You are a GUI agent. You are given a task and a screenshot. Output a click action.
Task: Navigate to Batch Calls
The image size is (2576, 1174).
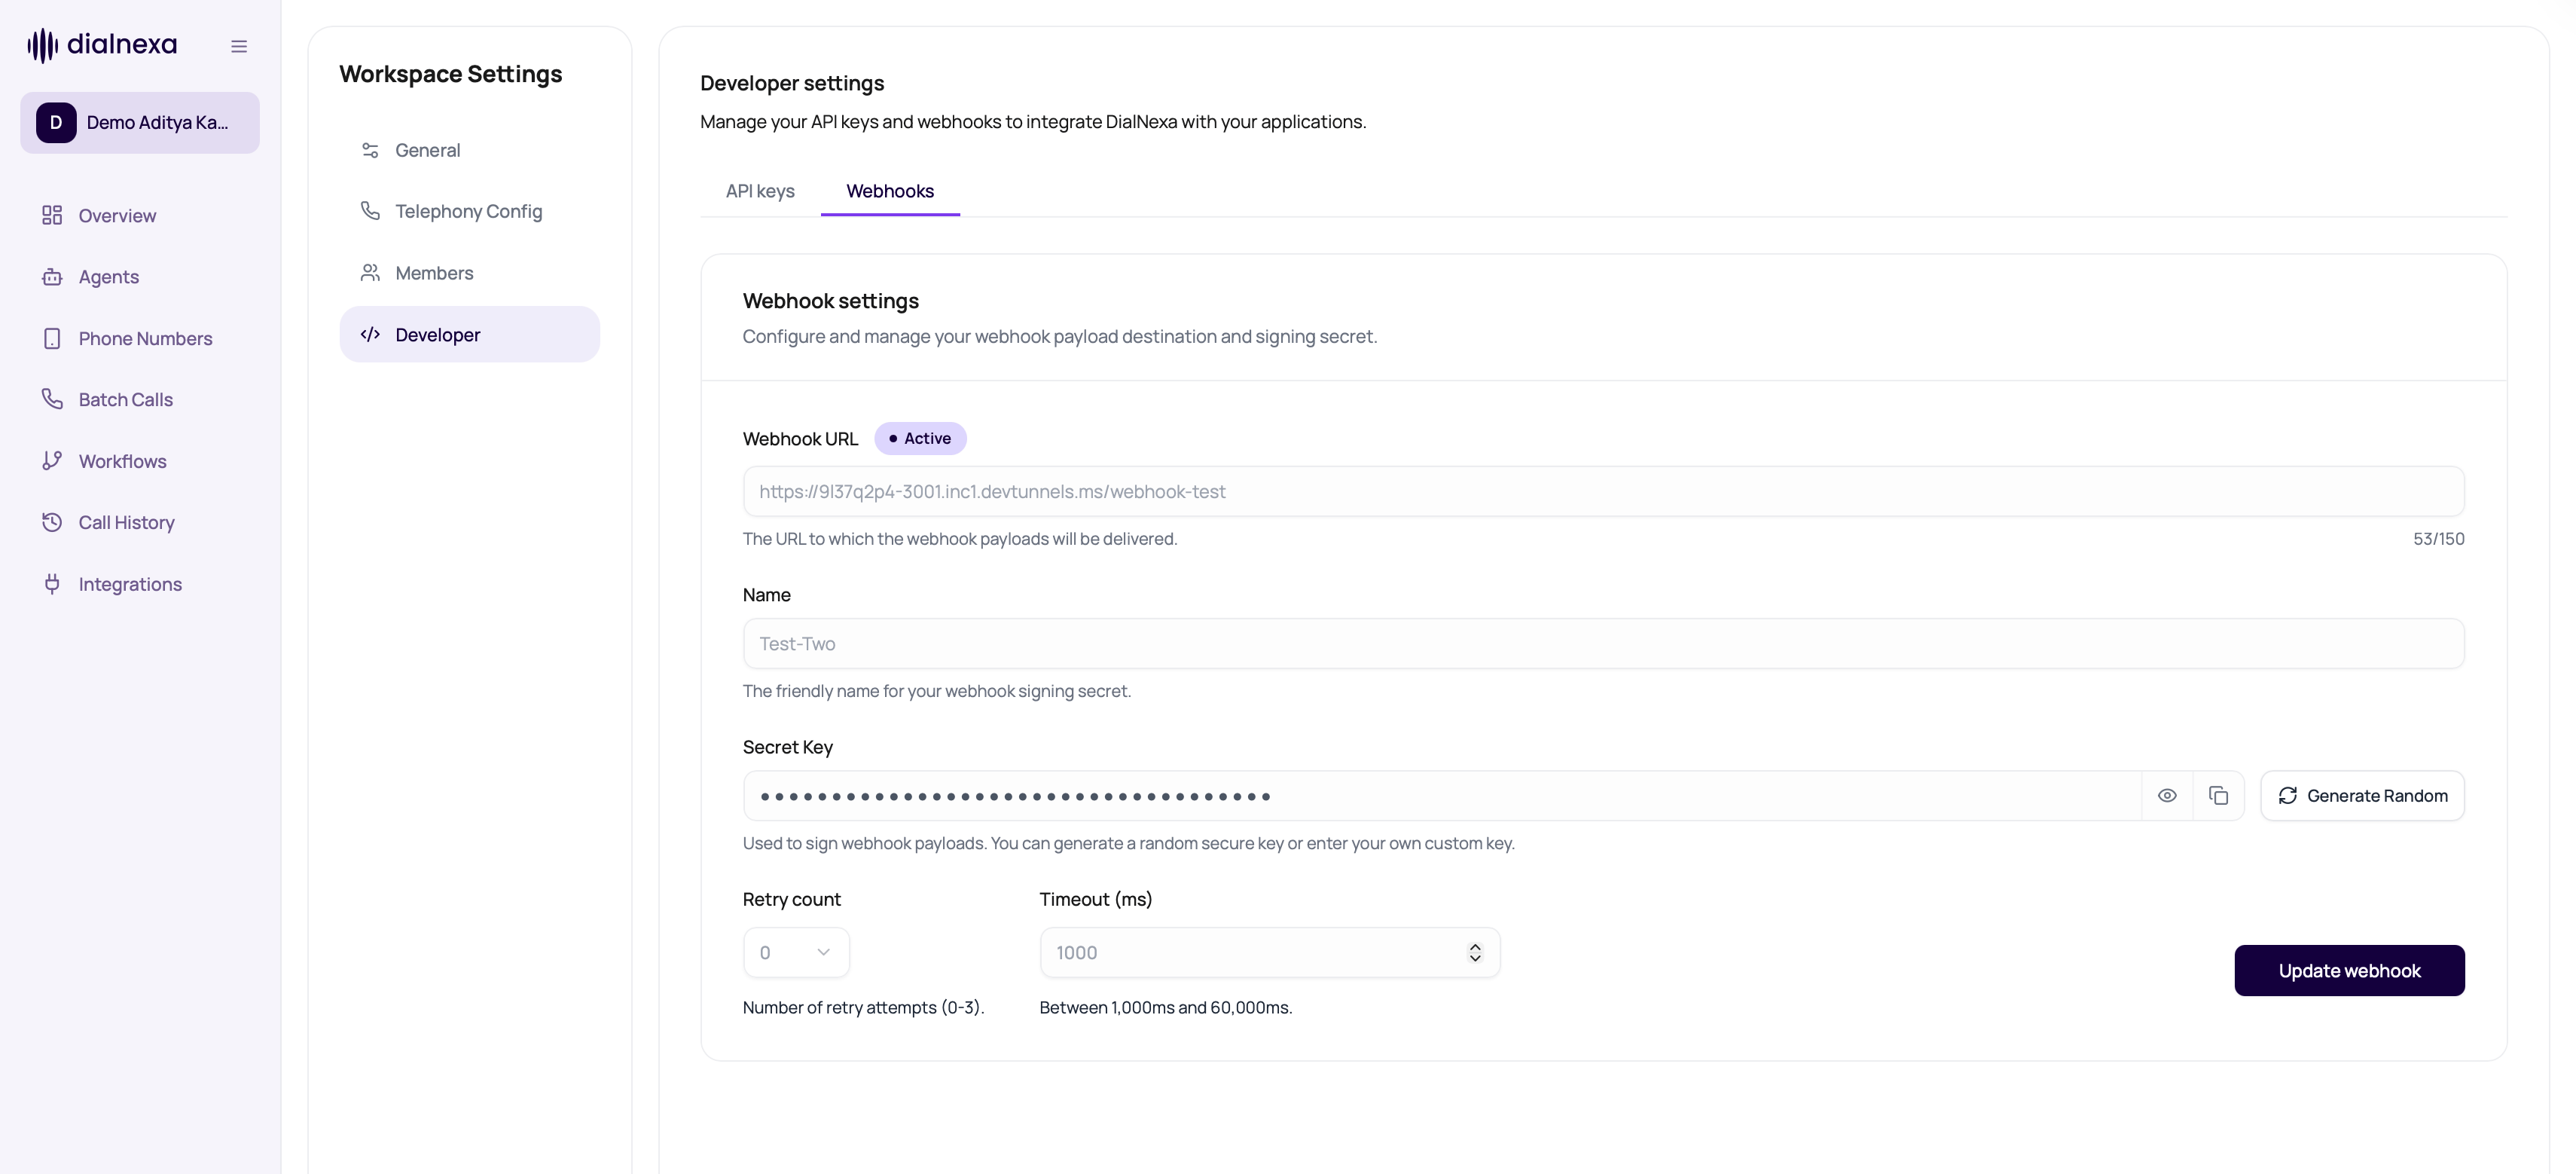tap(140, 399)
